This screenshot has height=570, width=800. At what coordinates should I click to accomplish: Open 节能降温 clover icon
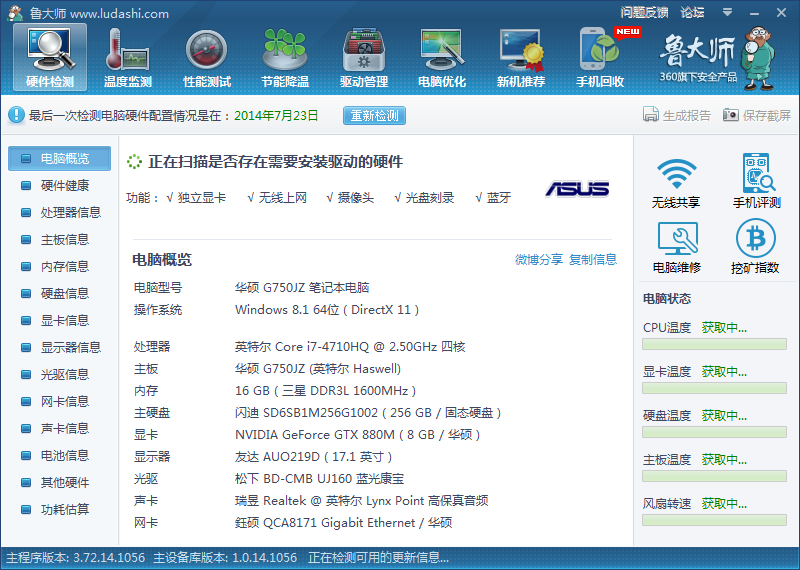pyautogui.click(x=285, y=57)
